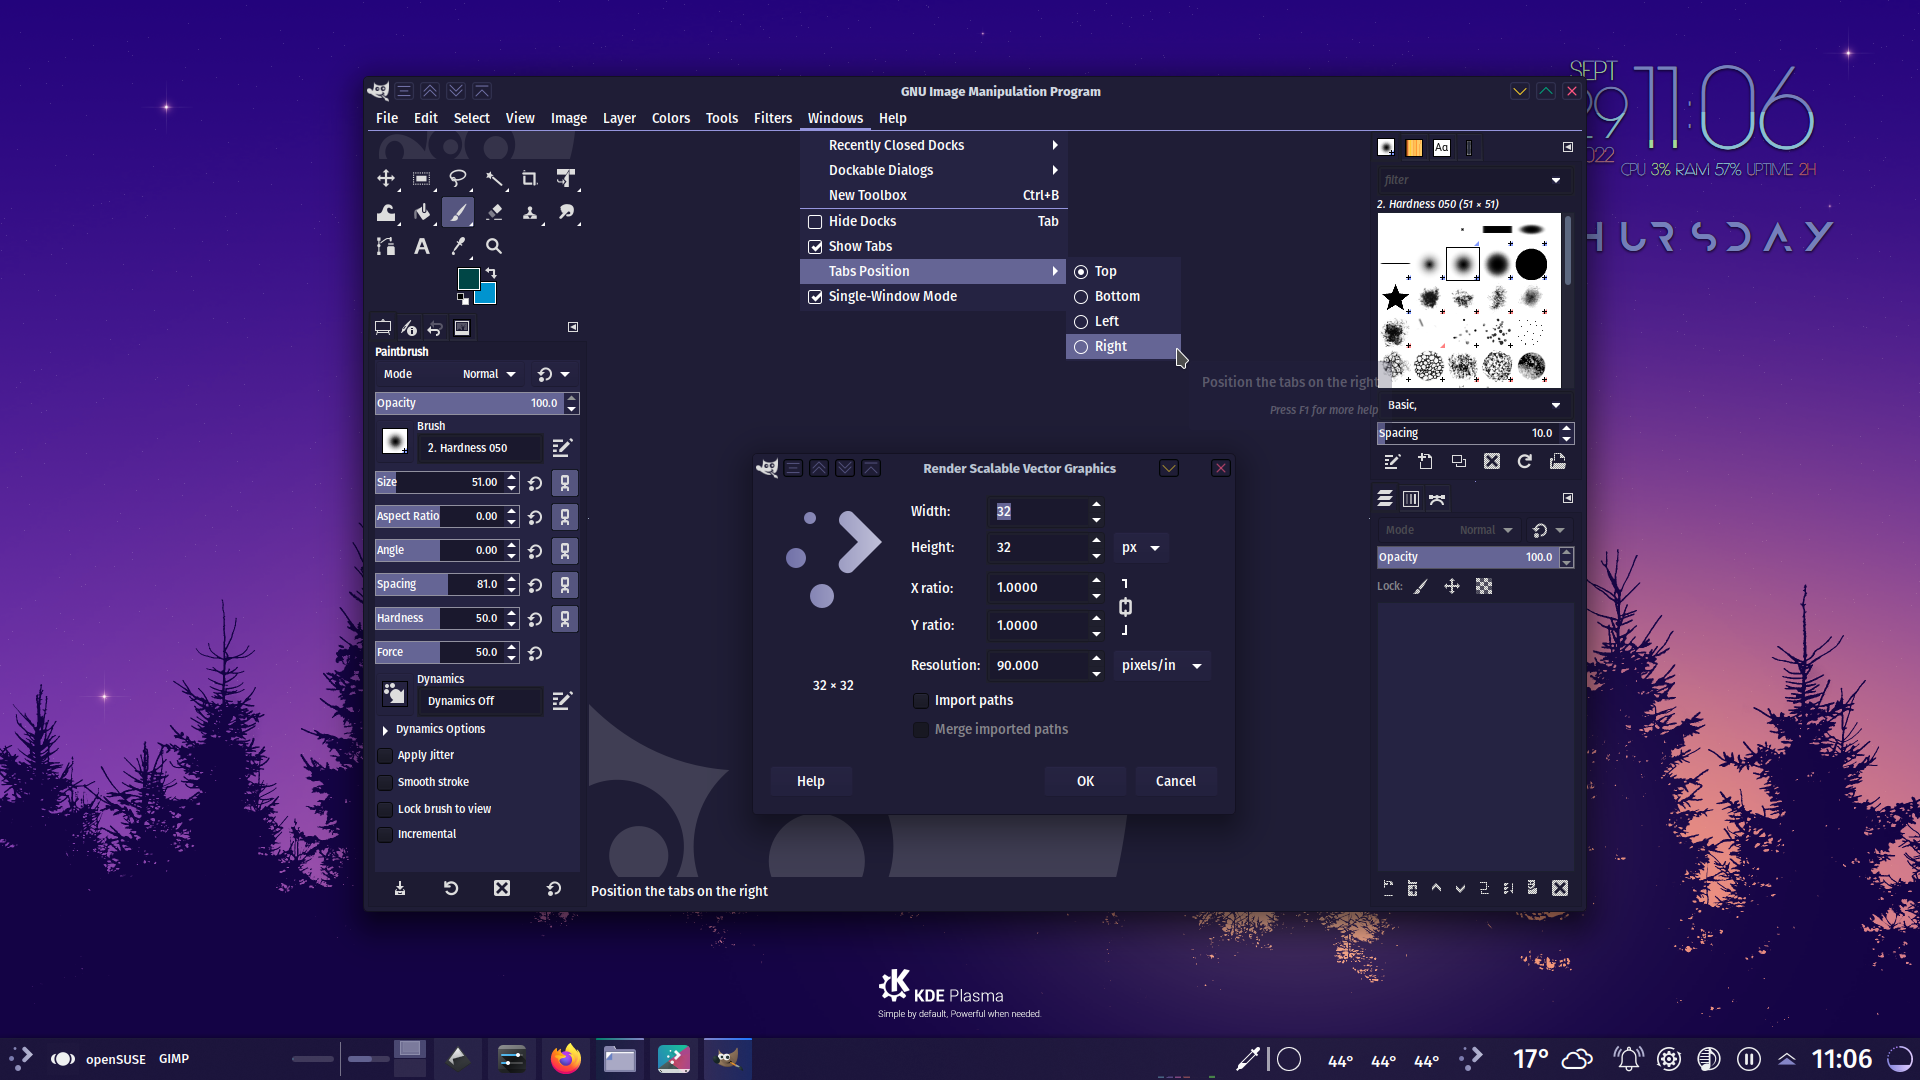Select the Crop tool
Image resolution: width=1920 pixels, height=1080 pixels.
click(x=529, y=179)
